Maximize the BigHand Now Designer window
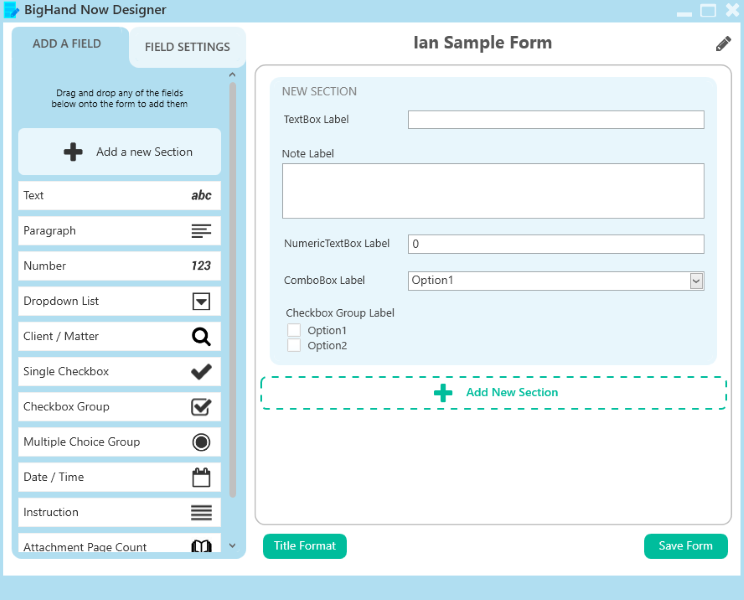The image size is (744, 600). (x=708, y=10)
